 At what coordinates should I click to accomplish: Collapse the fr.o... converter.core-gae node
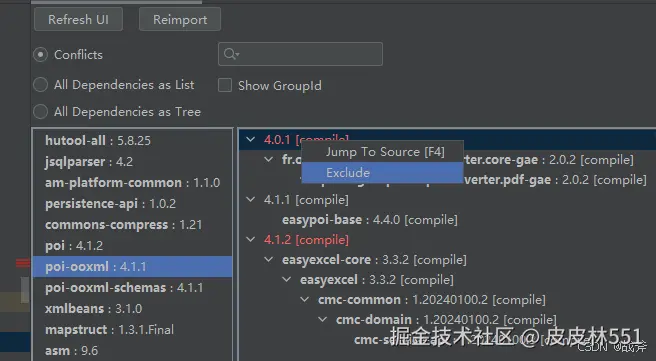coord(269,159)
